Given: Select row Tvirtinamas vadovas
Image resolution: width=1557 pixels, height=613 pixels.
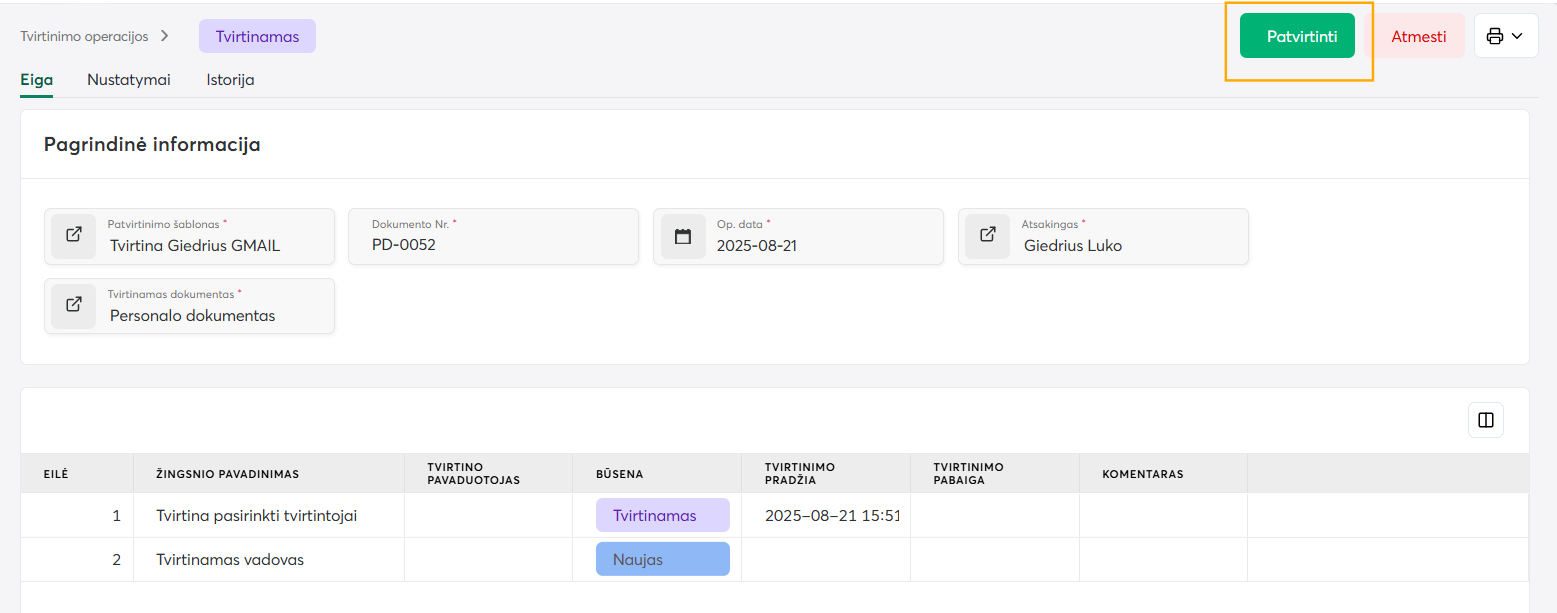Looking at the screenshot, I should coord(774,560).
